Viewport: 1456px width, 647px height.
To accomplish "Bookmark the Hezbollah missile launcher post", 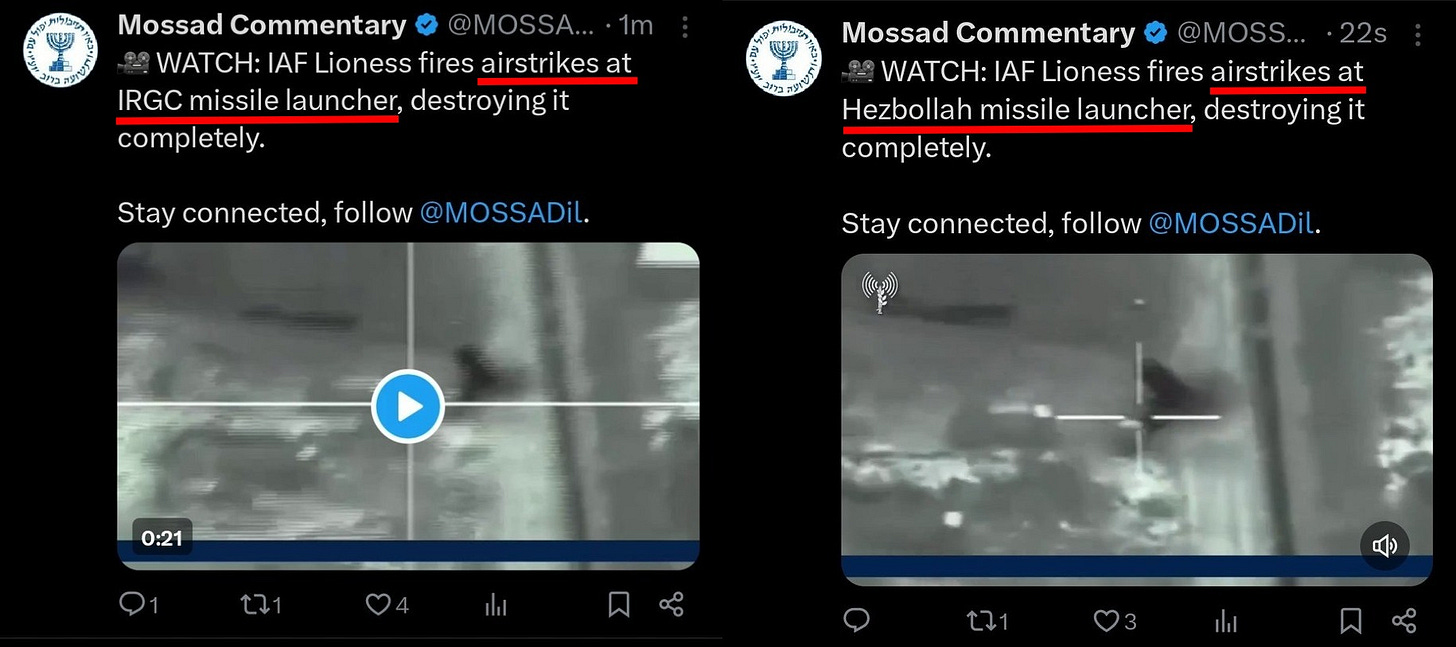I will (1351, 621).
